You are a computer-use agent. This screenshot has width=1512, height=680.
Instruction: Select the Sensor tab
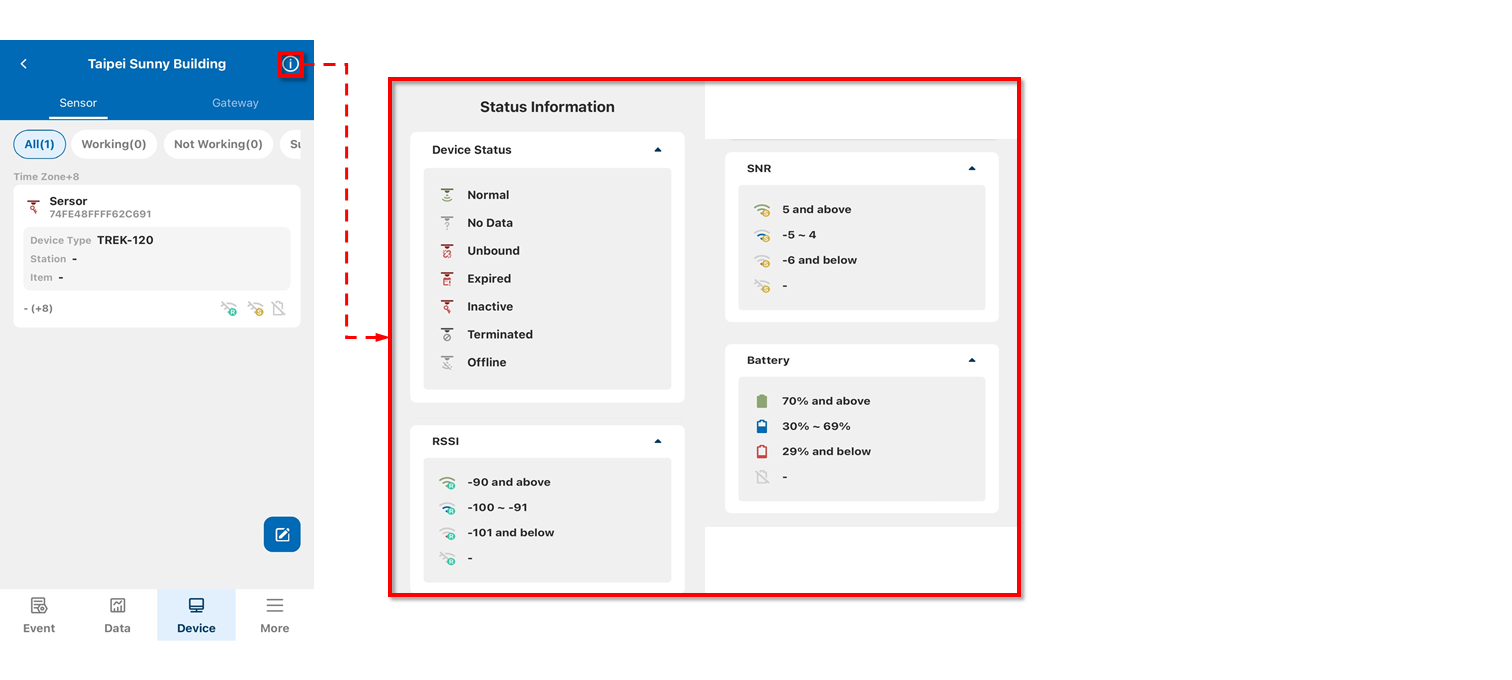(x=78, y=103)
